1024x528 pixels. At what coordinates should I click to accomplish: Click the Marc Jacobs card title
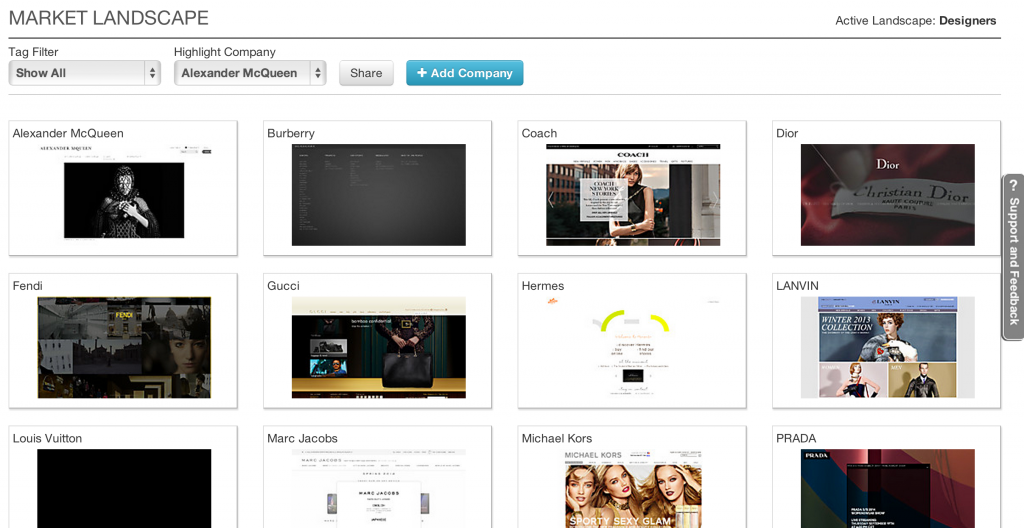[x=302, y=438]
